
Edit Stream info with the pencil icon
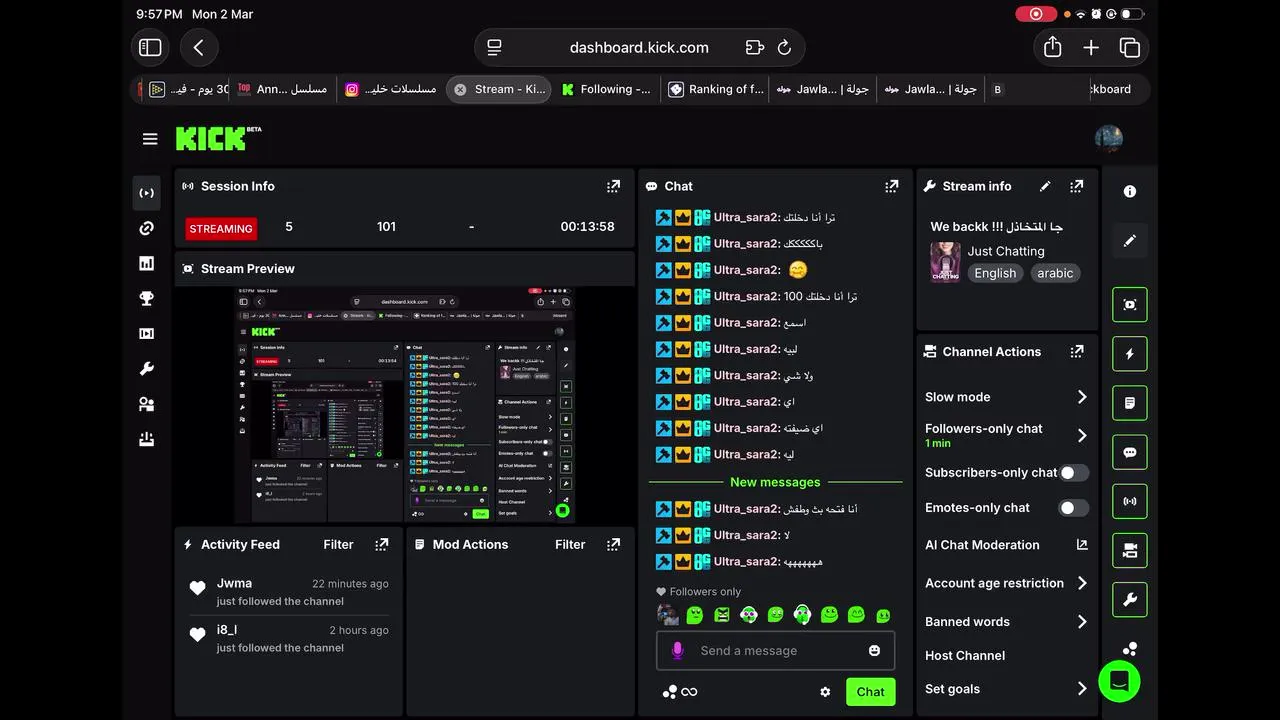coord(1045,186)
